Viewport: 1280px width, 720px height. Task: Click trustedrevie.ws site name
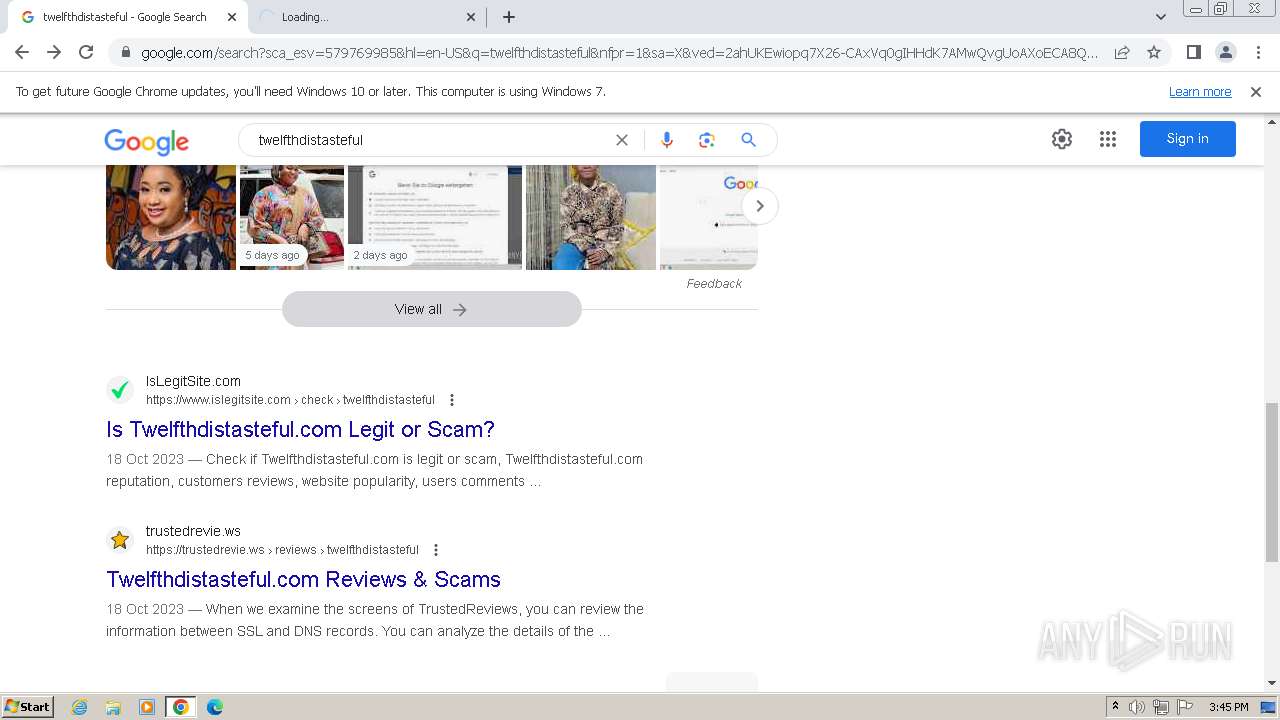[x=193, y=531]
